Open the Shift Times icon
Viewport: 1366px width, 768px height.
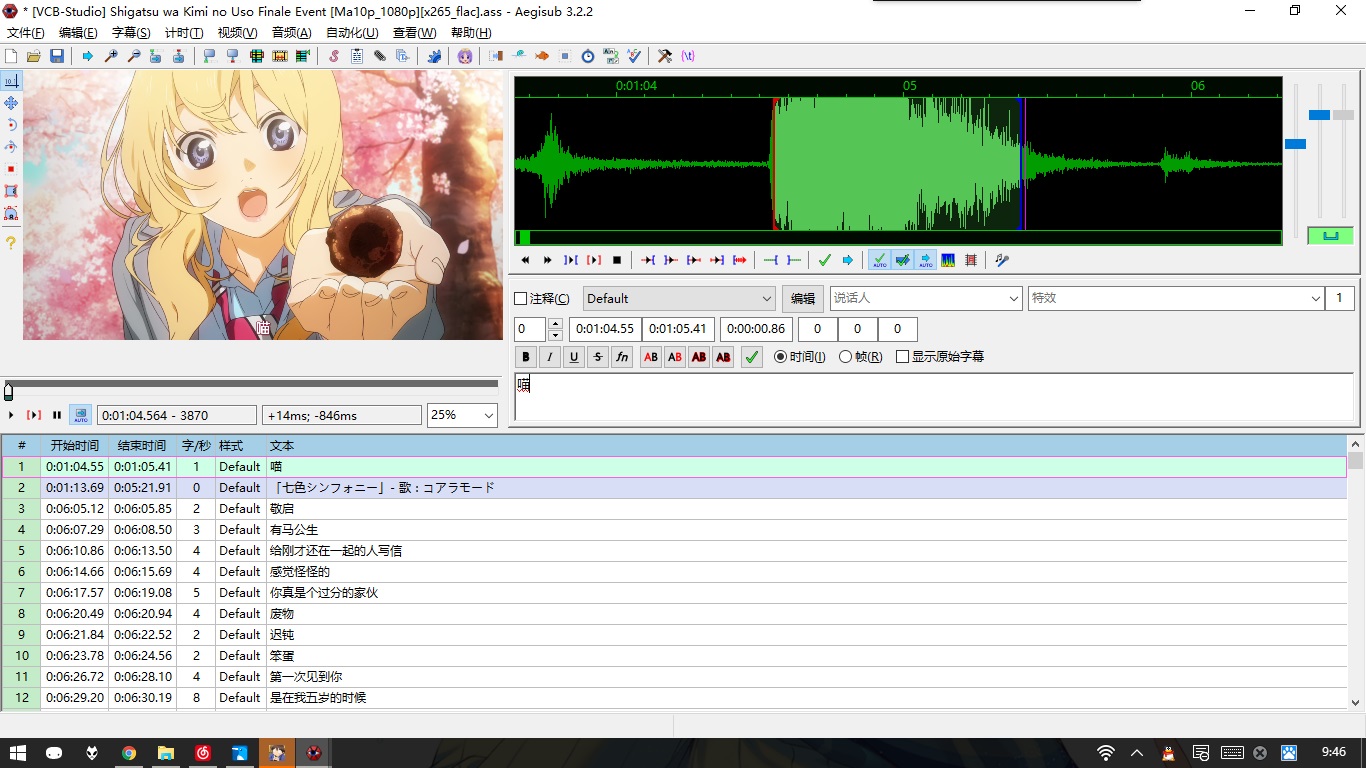[495, 56]
